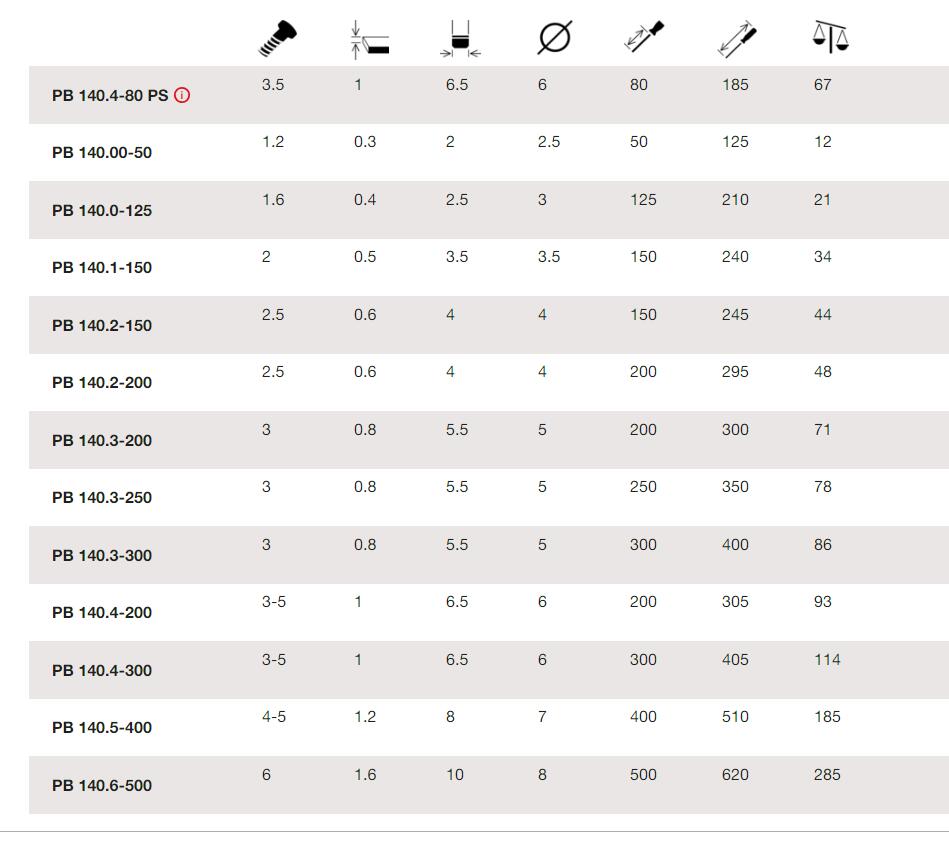Select product PB 140.4-80 PS
The width and height of the screenshot is (949, 843).
[110, 96]
